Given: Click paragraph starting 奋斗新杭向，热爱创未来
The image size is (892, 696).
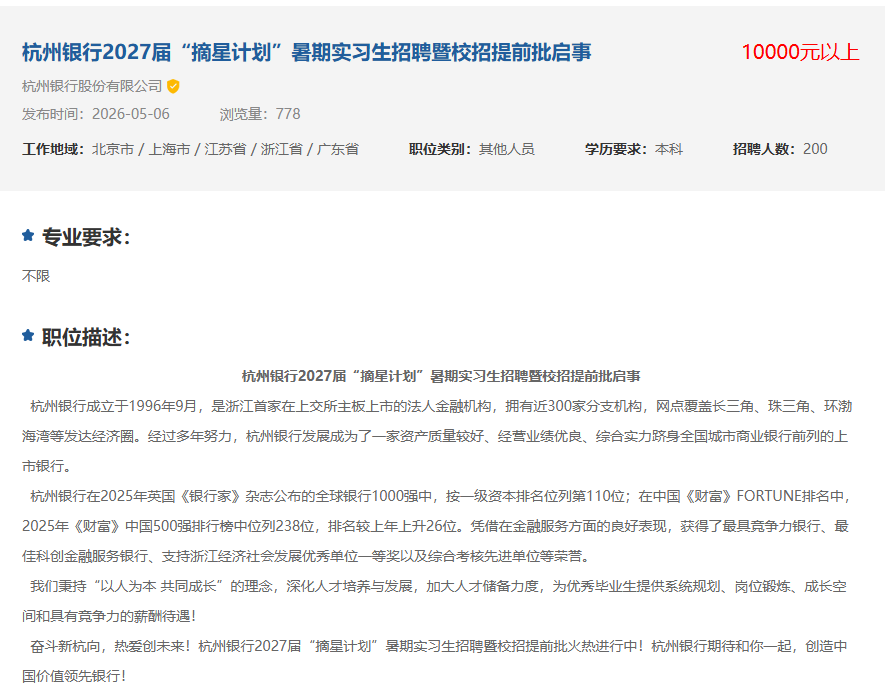Looking at the screenshot, I should pyautogui.click(x=435, y=661).
